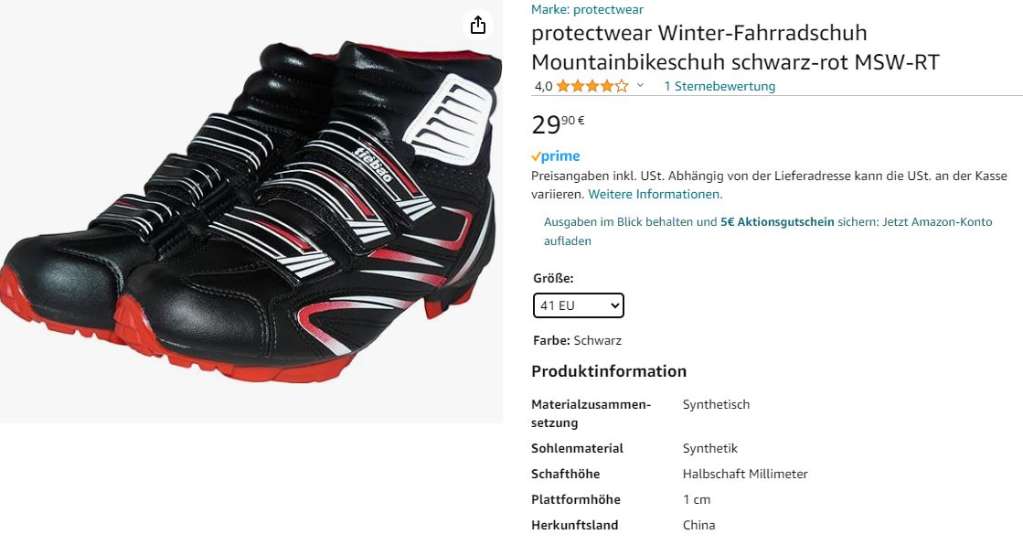Open the 1 Sternebewertung reviews link
The width and height of the screenshot is (1023, 545).
click(720, 86)
